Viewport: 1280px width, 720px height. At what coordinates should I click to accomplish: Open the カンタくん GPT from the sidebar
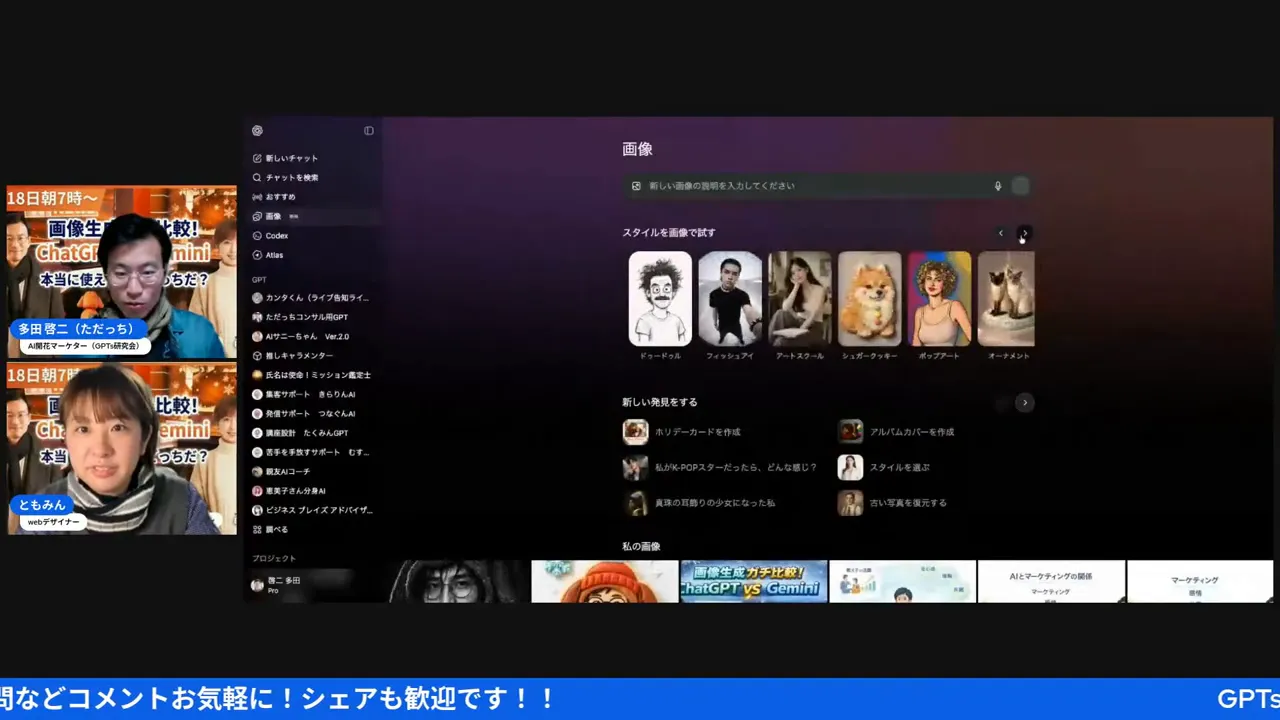tap(310, 297)
